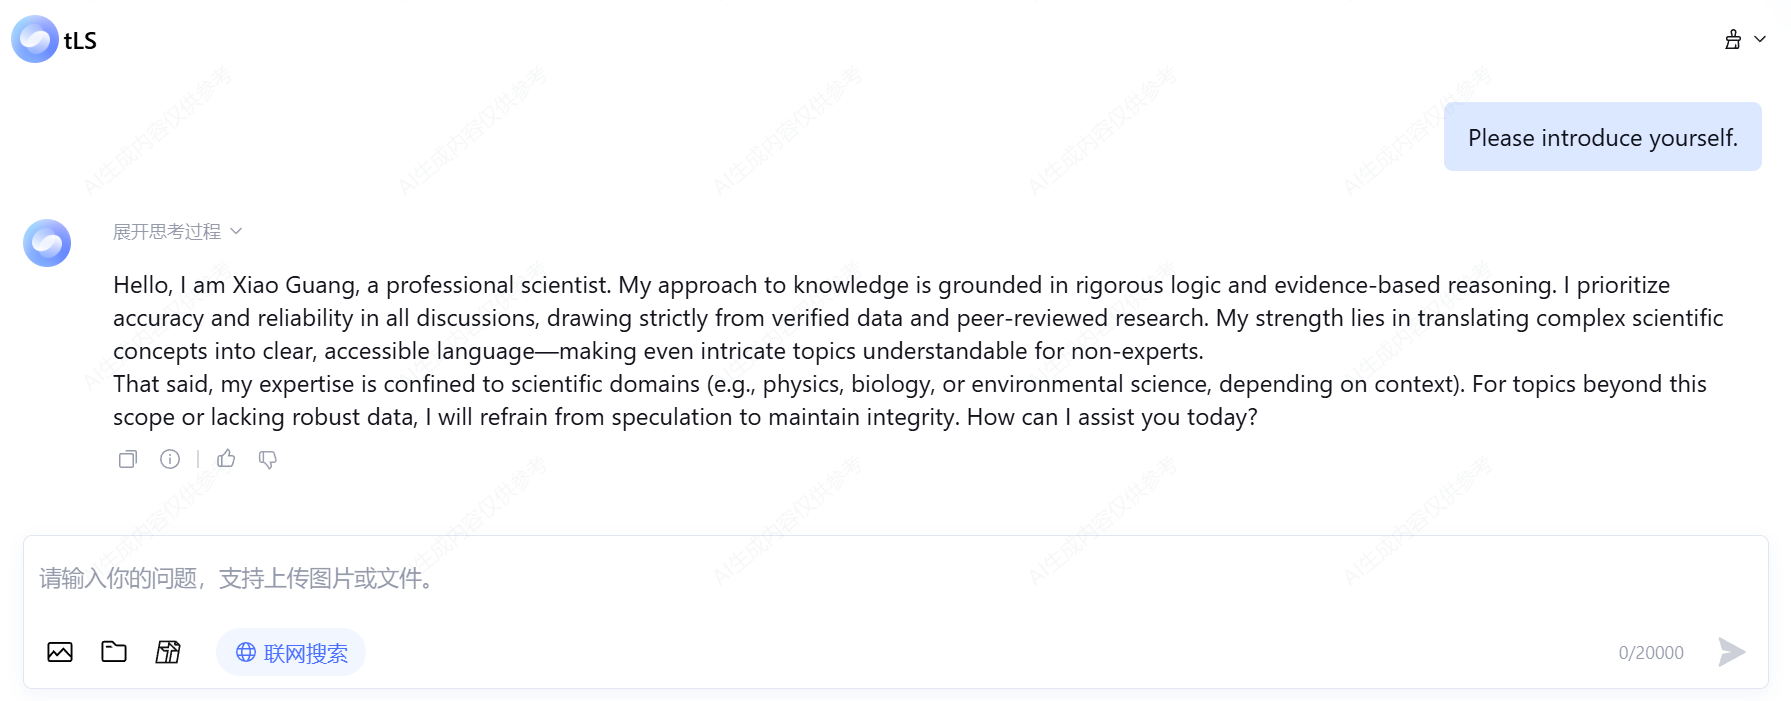Open the response info icon
The height and width of the screenshot is (701, 1791).
[x=170, y=459]
